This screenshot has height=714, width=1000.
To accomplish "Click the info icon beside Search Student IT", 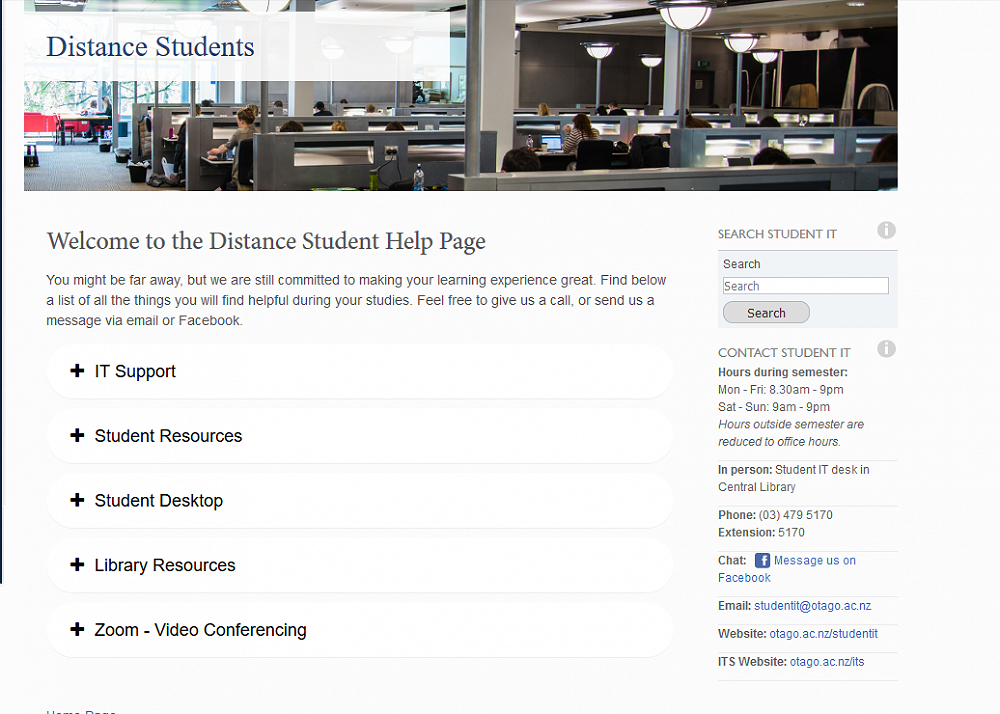I will coord(886,231).
